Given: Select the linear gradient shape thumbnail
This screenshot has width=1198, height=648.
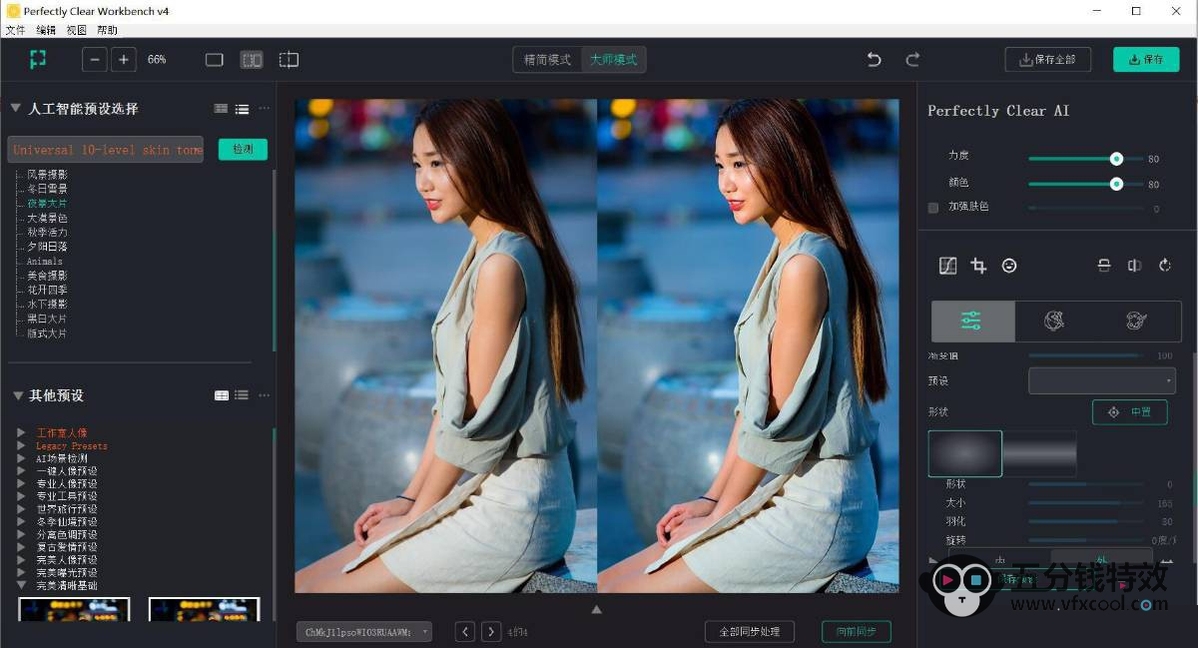Looking at the screenshot, I should (1040, 453).
